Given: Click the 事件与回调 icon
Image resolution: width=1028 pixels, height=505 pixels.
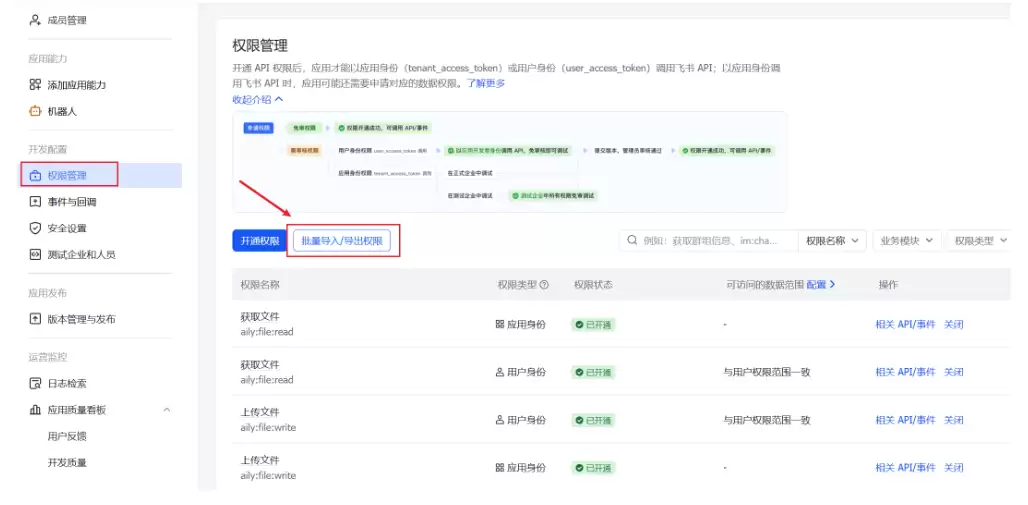Looking at the screenshot, I should click(35, 201).
